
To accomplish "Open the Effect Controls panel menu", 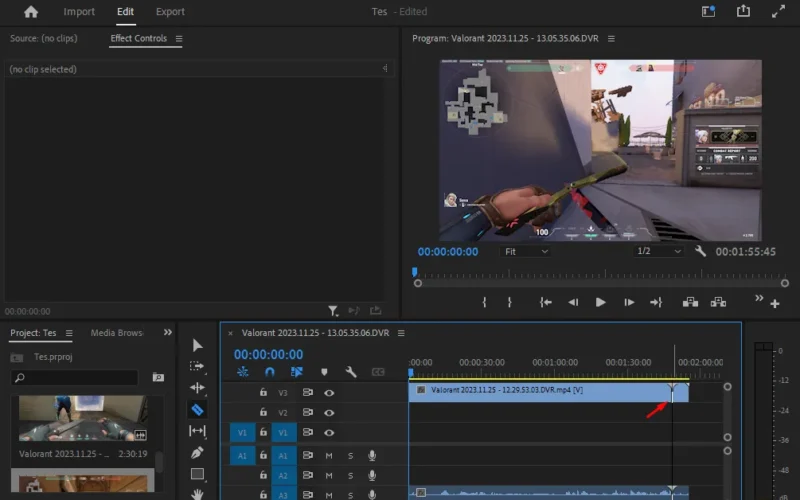I will (179, 39).
